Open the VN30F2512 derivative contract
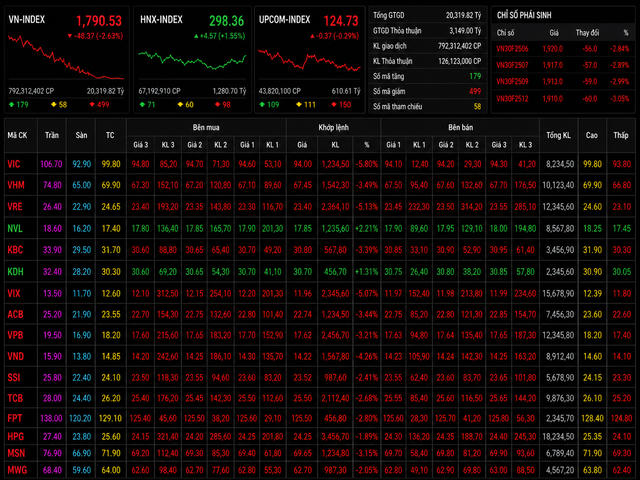Image resolution: width=640 pixels, height=480 pixels. tap(512, 99)
